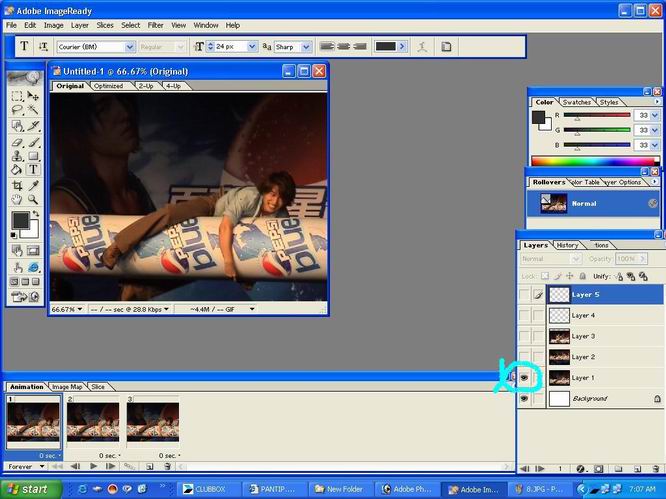
Task: Swap foreground and background colors arrow
Action: (x=36, y=214)
